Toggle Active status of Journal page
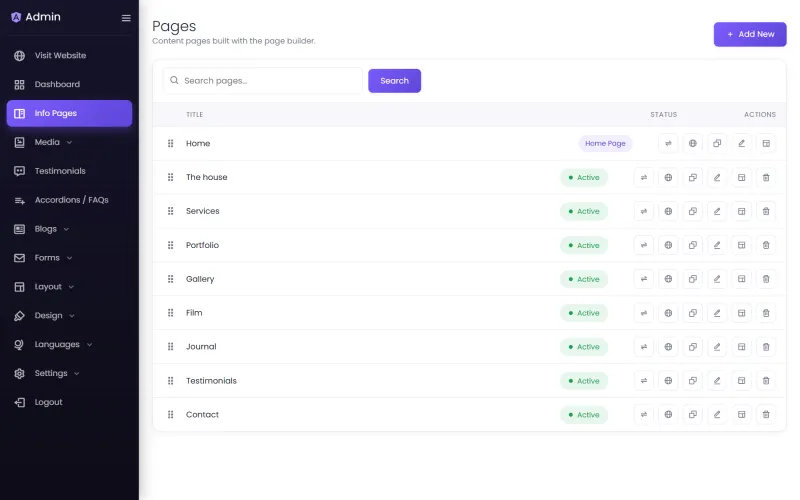Image resolution: width=800 pixels, height=500 pixels. coord(584,347)
